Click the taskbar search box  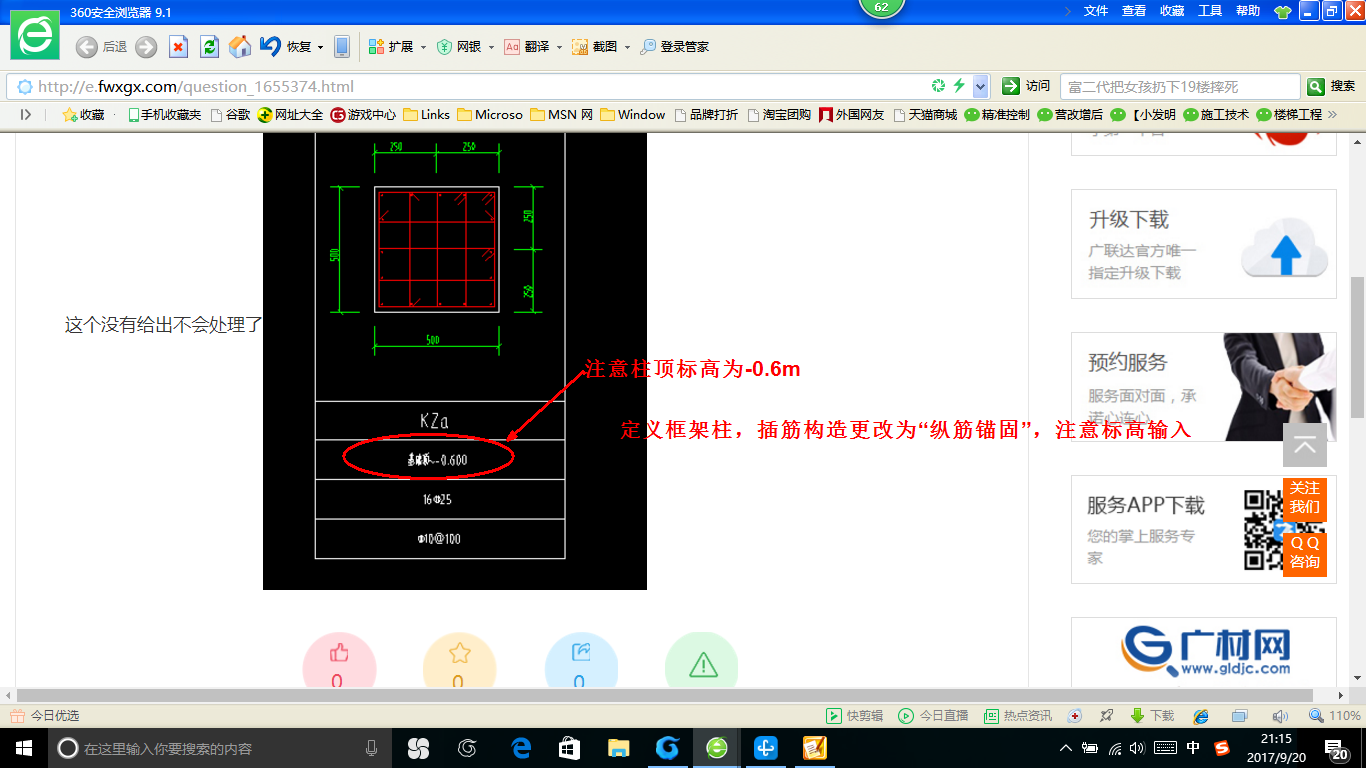220,748
